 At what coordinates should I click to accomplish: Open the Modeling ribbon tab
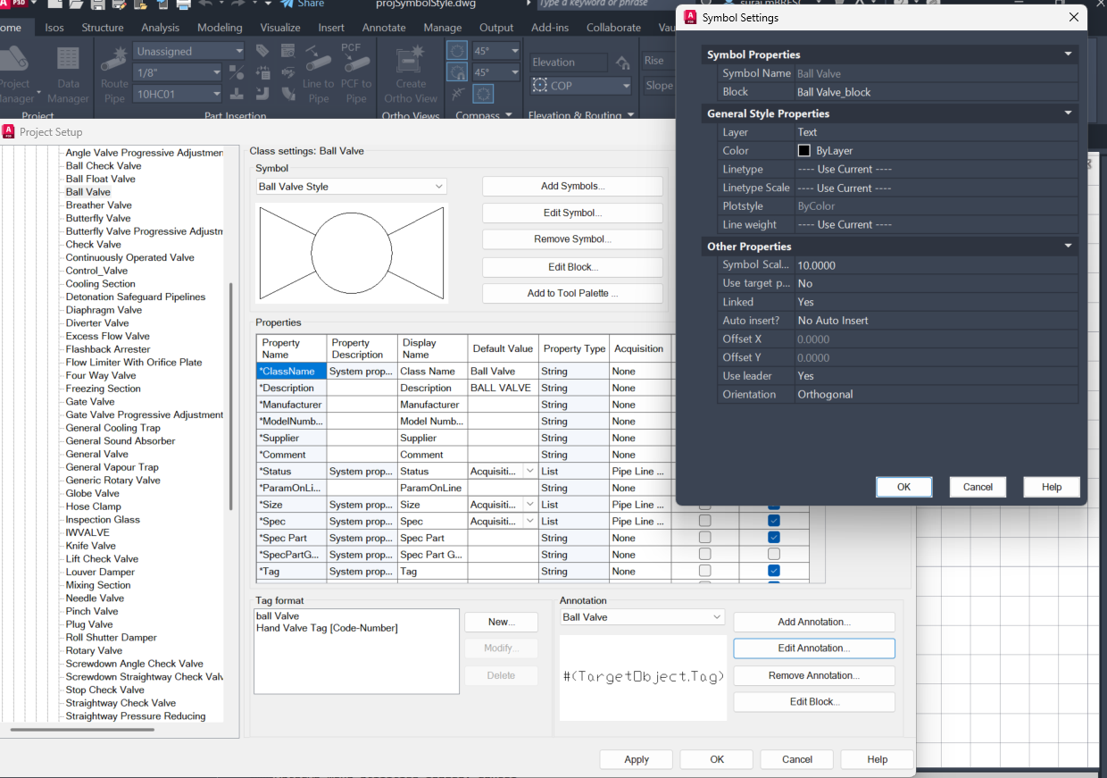pos(219,28)
